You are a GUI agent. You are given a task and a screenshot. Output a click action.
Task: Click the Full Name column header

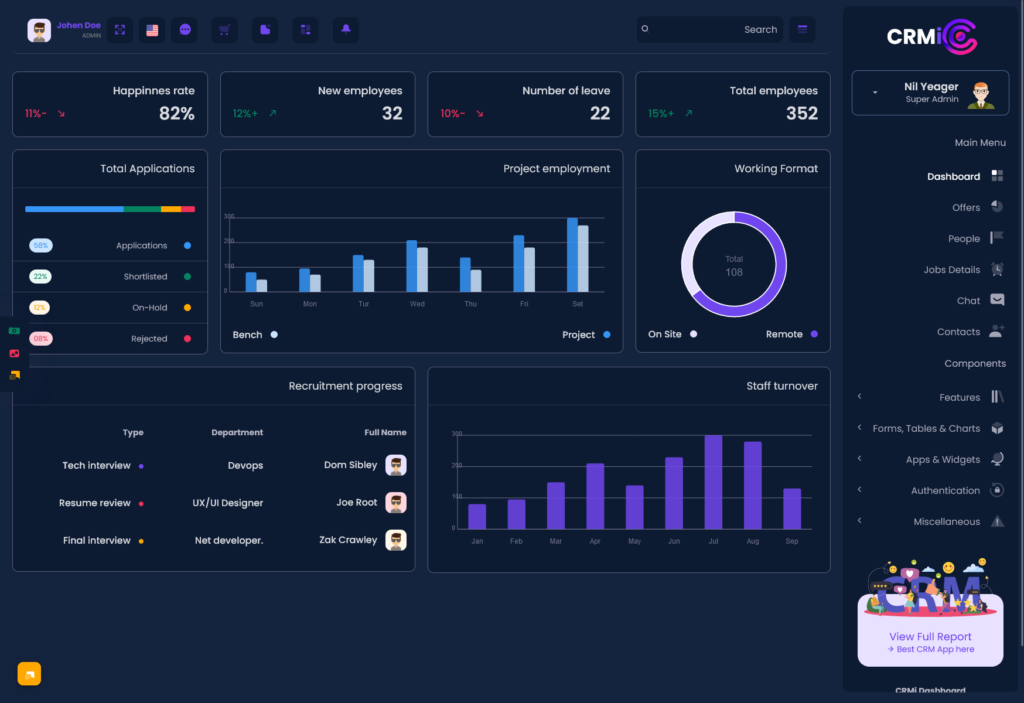pos(385,433)
